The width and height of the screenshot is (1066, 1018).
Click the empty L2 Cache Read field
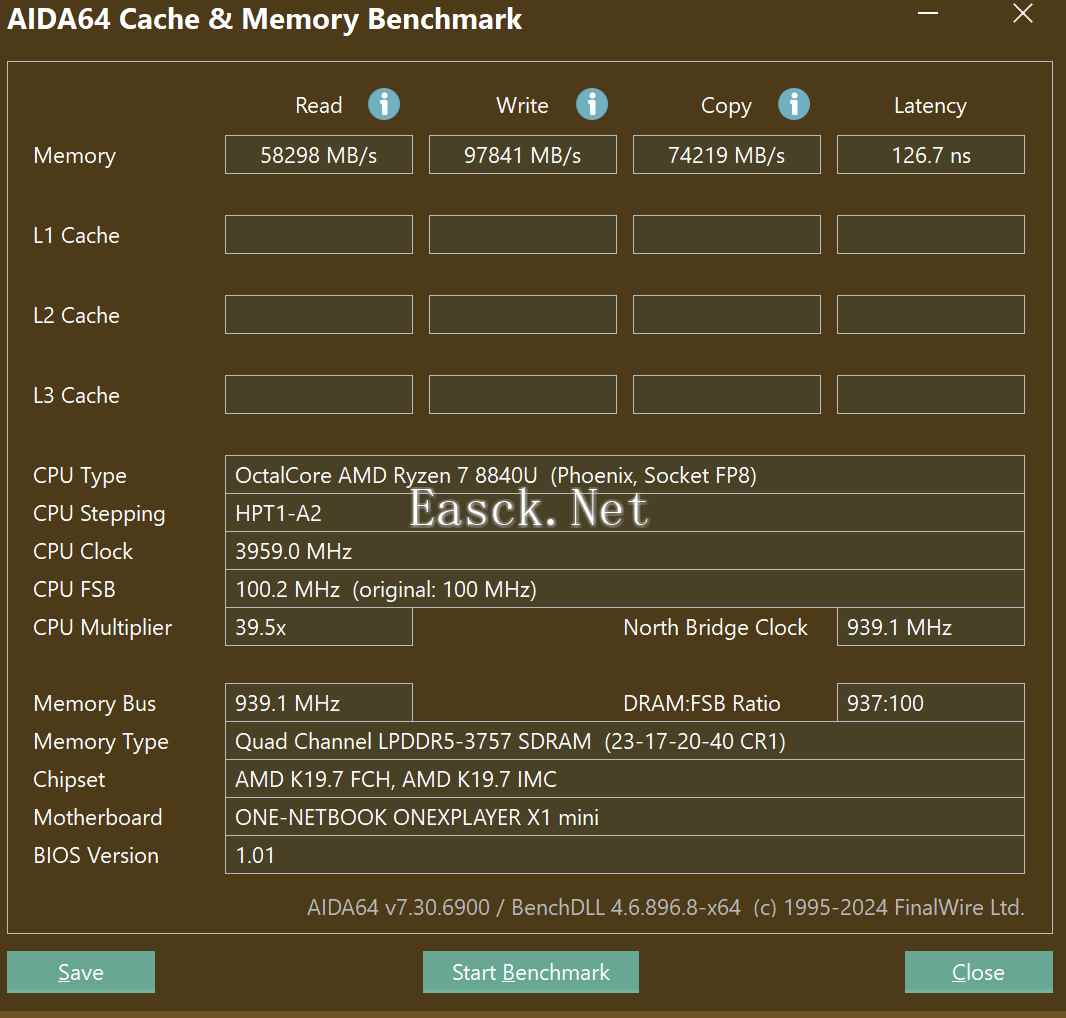[x=319, y=315]
